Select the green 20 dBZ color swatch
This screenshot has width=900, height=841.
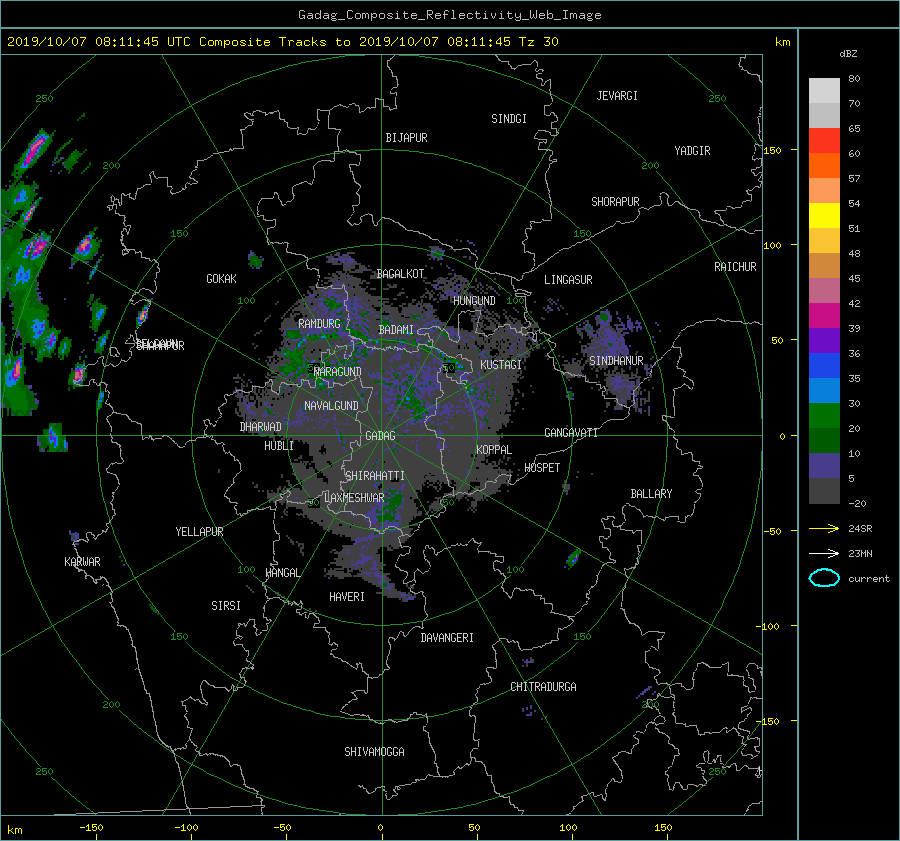(x=824, y=415)
